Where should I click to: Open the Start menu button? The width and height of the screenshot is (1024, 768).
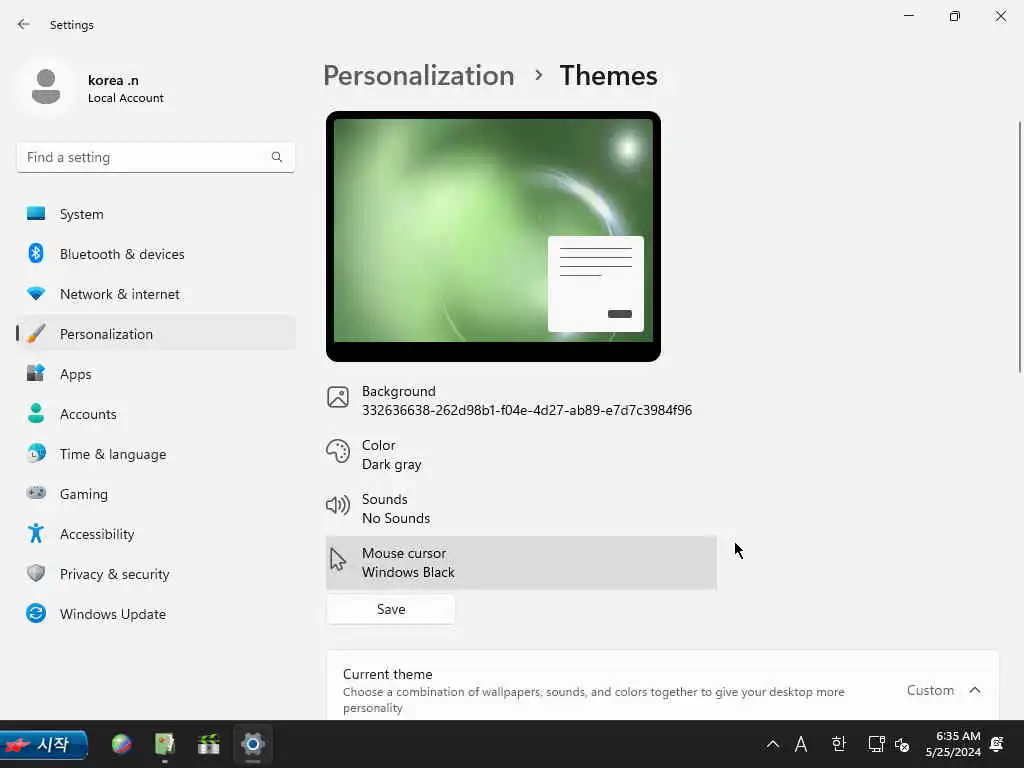[x=44, y=744]
